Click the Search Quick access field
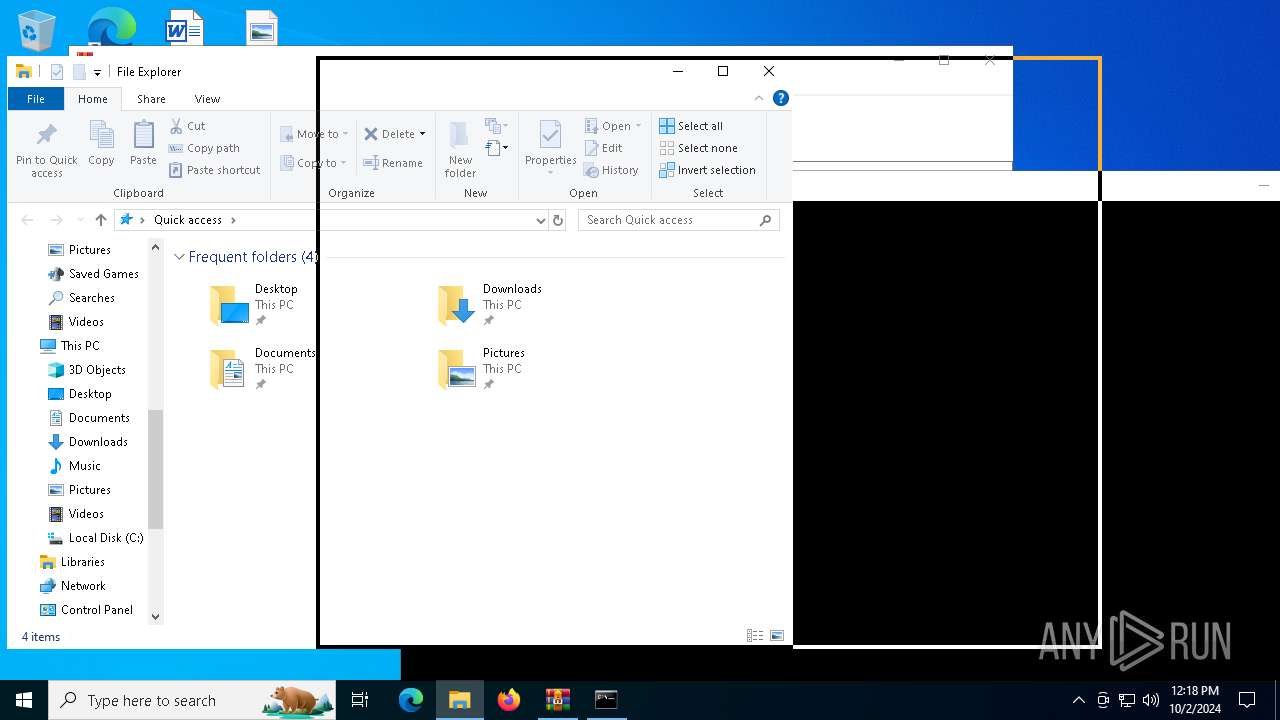 pos(678,220)
